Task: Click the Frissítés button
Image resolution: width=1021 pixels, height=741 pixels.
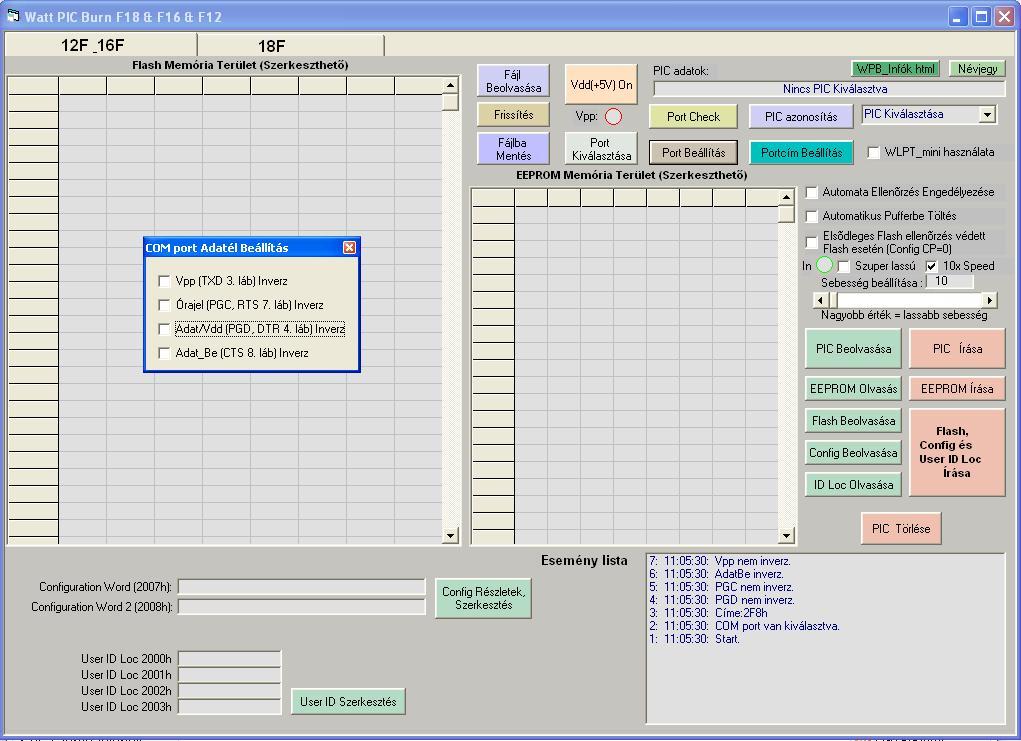Action: [513, 115]
